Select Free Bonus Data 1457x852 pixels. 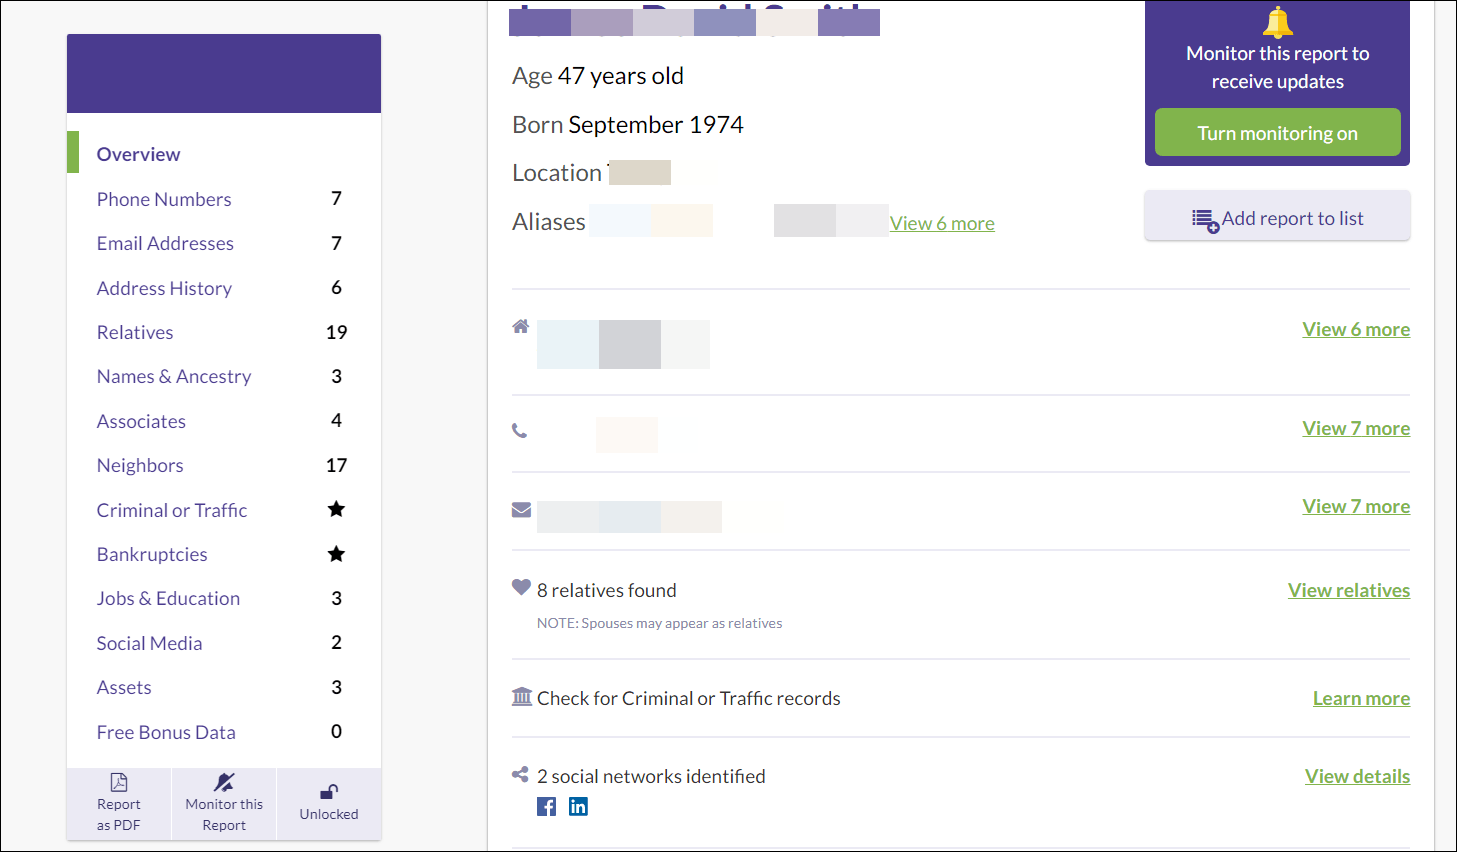click(166, 732)
